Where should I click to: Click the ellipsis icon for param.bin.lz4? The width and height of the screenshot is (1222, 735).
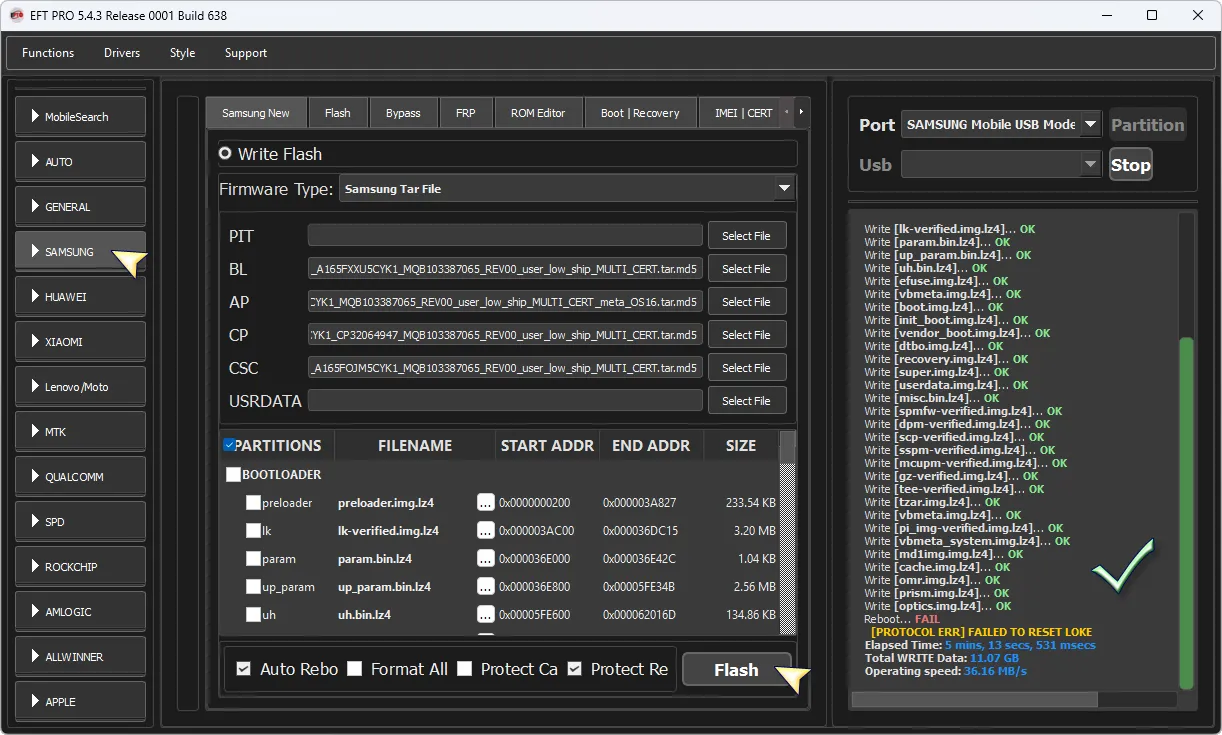pyautogui.click(x=486, y=559)
